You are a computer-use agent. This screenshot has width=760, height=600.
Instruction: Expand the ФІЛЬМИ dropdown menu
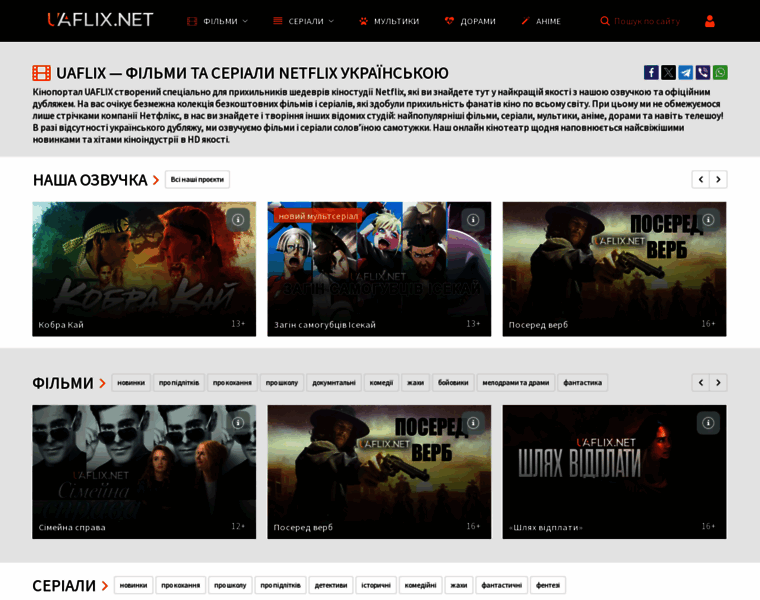click(x=218, y=21)
